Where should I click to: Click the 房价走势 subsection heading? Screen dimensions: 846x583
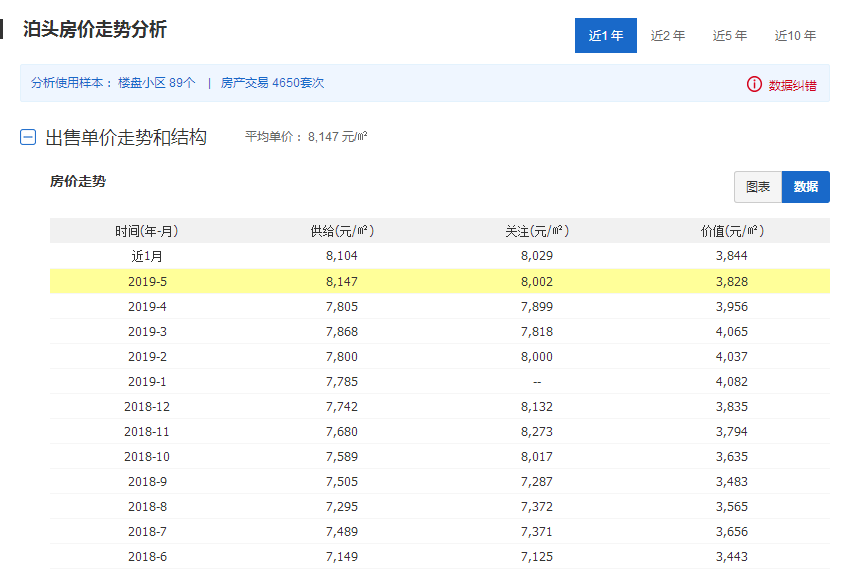pos(78,181)
